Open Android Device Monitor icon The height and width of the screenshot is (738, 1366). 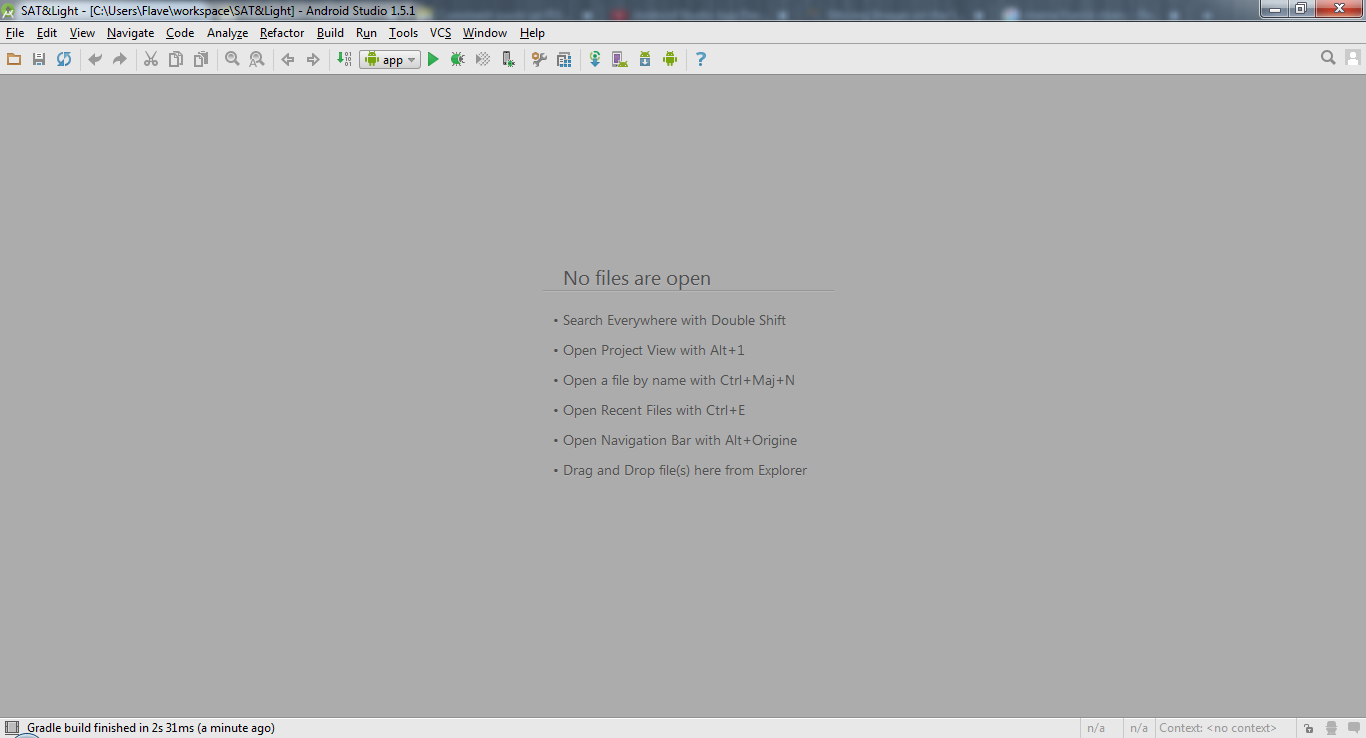point(670,60)
